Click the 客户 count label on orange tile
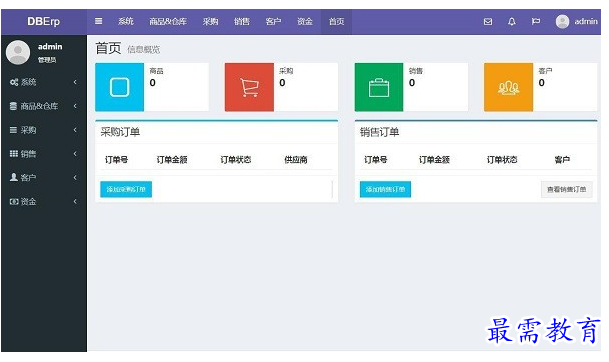The image size is (609, 362). click(x=545, y=71)
